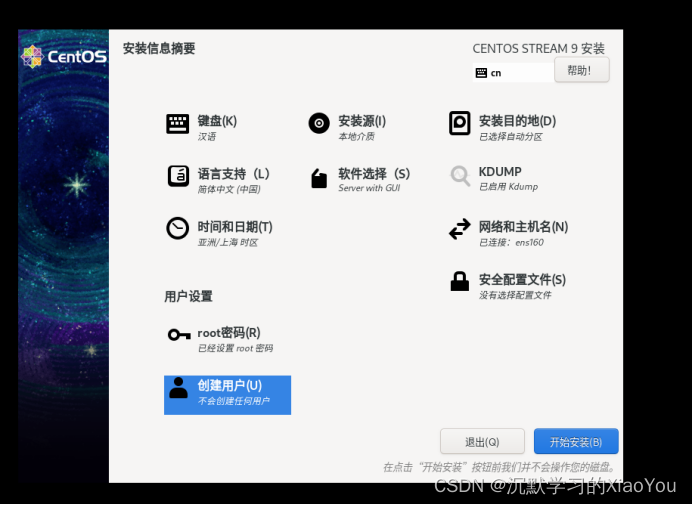Open the 键盘(K) keyboard settings label

click(217, 121)
